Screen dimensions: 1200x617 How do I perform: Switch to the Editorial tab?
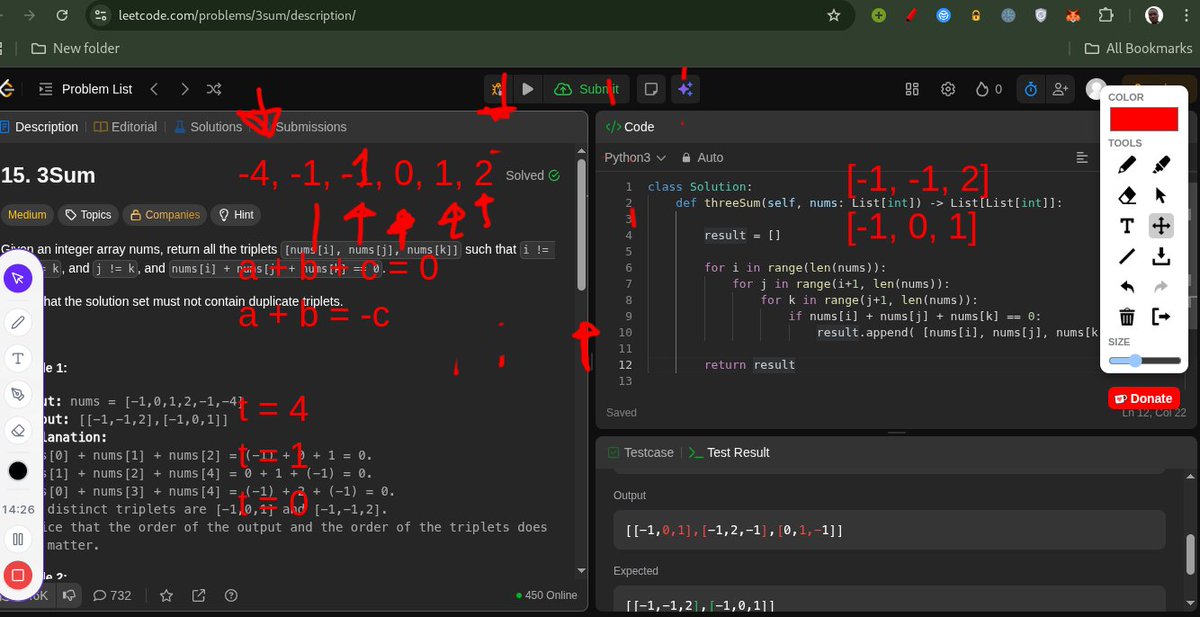(126, 127)
